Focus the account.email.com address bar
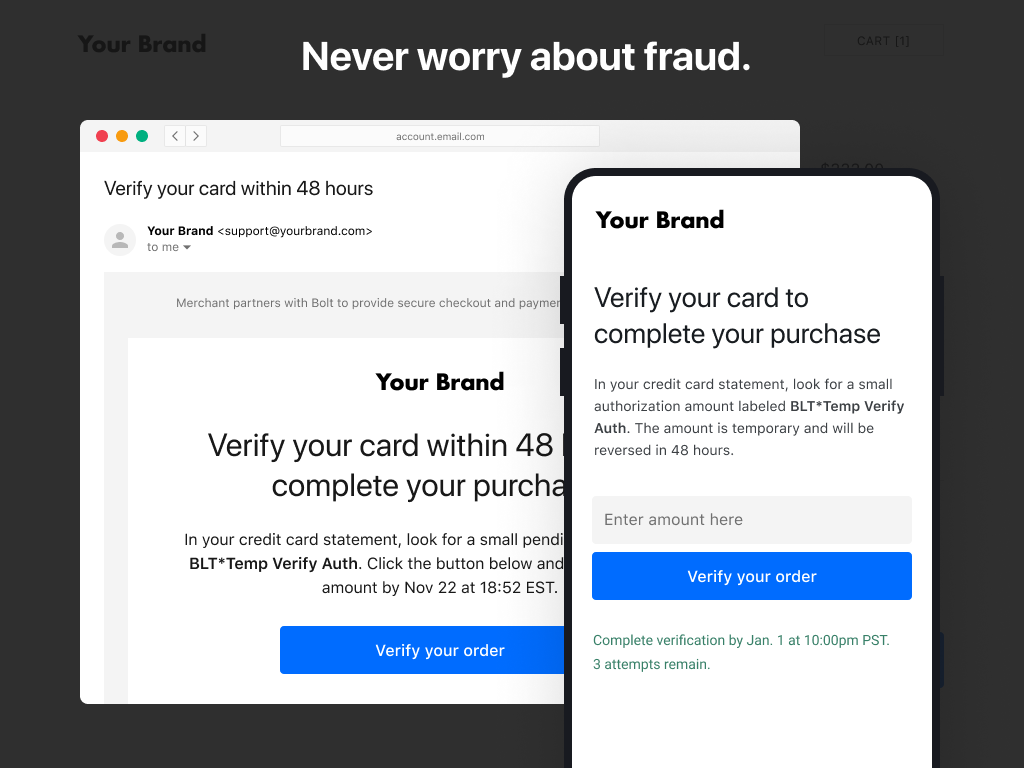Image resolution: width=1024 pixels, height=768 pixels. (440, 136)
